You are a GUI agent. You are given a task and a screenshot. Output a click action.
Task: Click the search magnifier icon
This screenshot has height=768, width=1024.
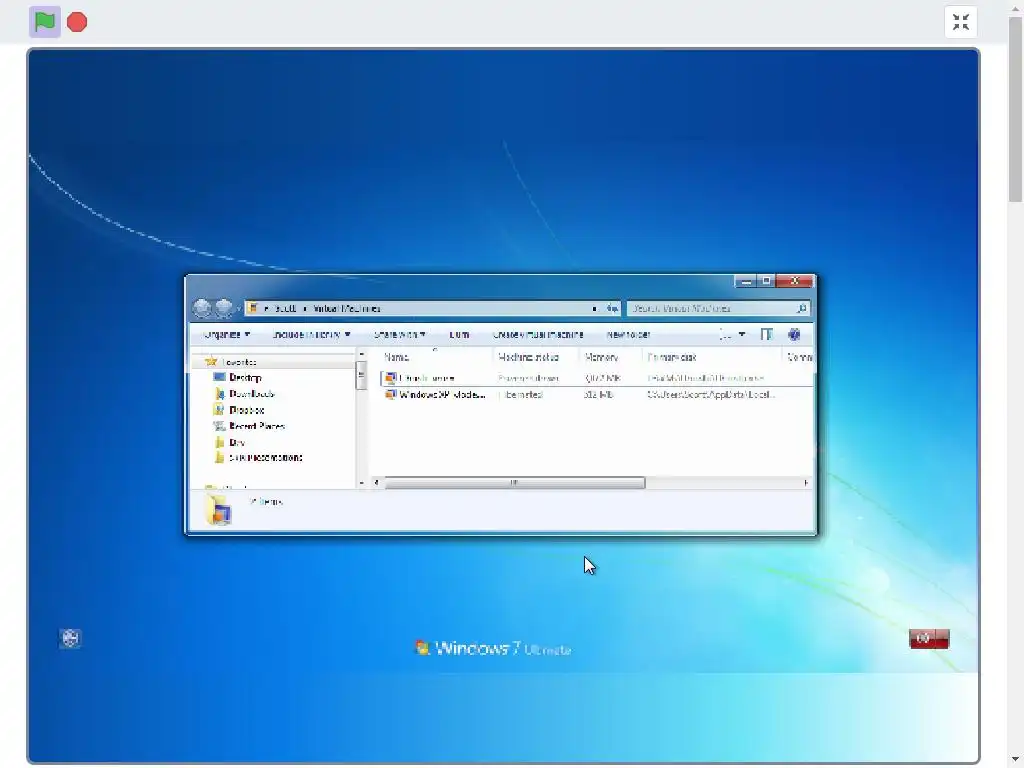[802, 308]
